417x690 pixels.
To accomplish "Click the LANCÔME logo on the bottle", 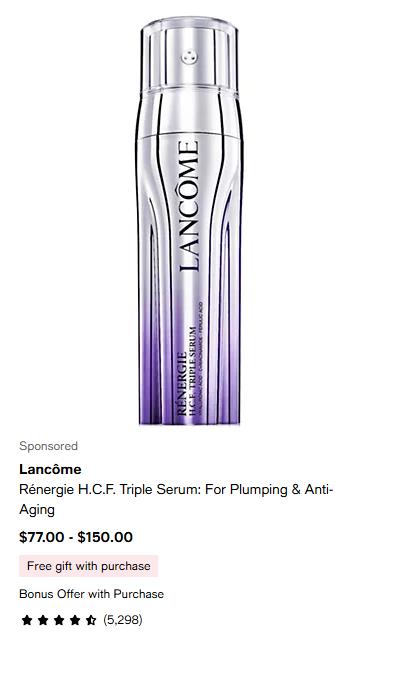I will [x=189, y=206].
